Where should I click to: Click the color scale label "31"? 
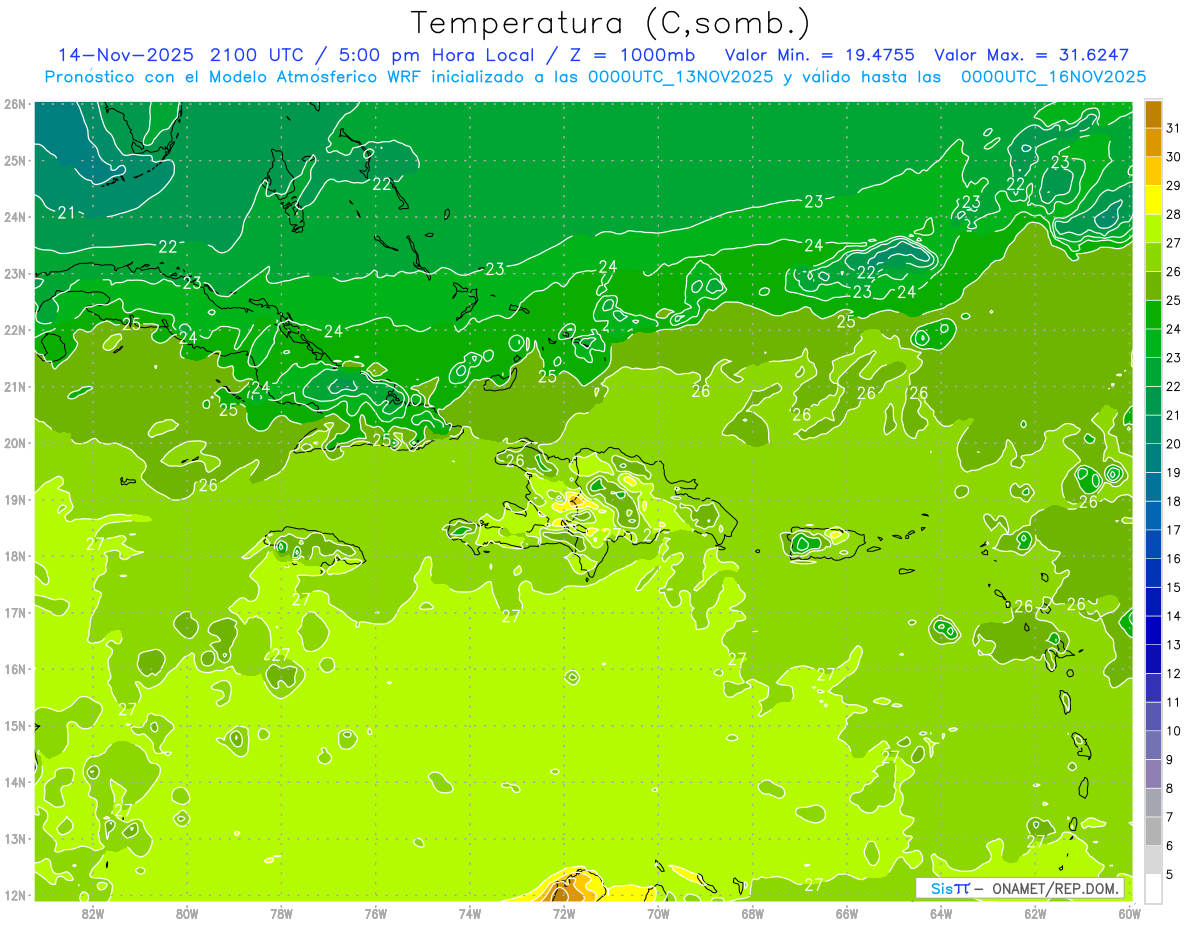pos(1174,129)
